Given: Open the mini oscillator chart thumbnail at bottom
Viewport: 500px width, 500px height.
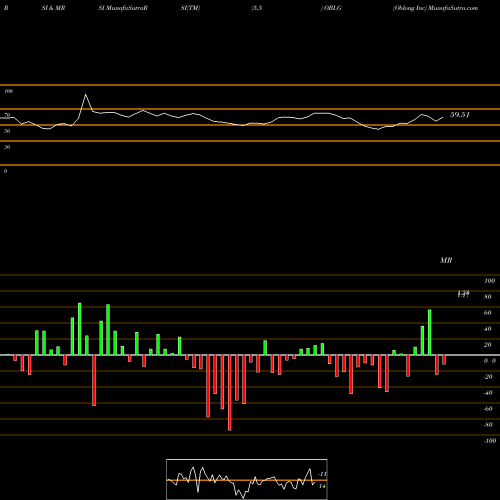Looking at the screenshot, I should point(247,479).
